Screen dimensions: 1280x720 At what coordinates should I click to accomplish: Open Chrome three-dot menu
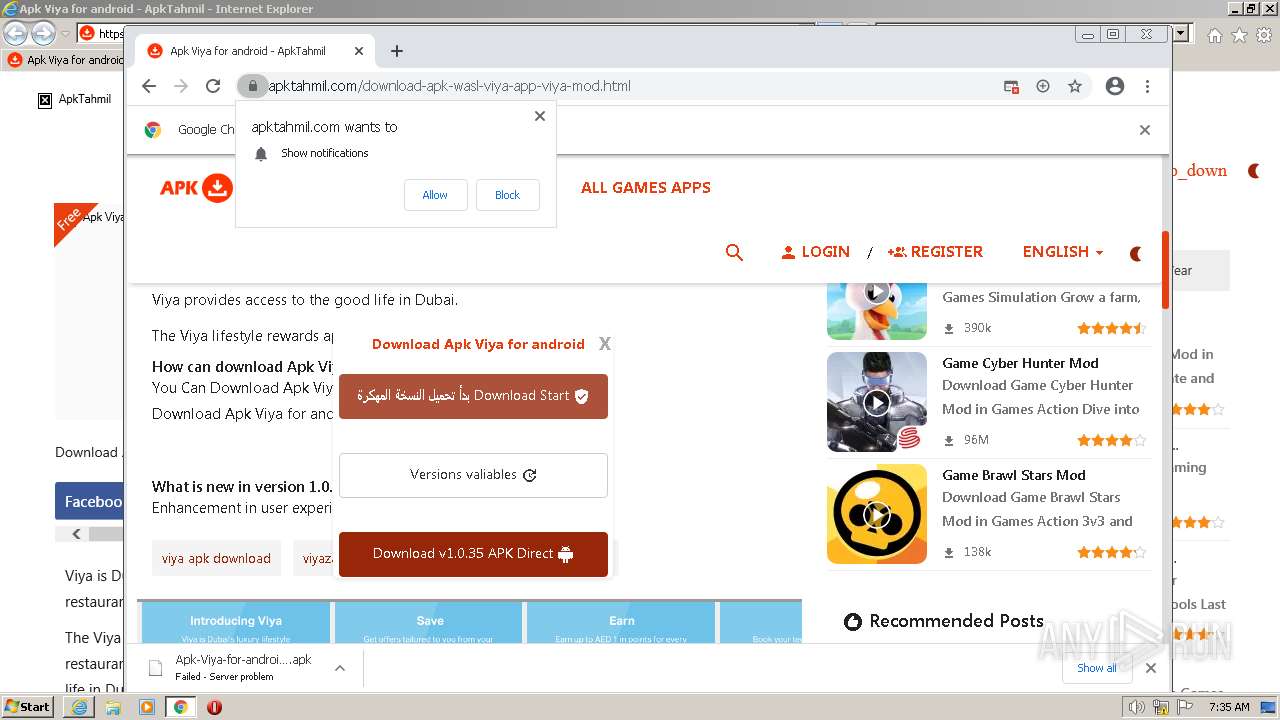point(1147,86)
